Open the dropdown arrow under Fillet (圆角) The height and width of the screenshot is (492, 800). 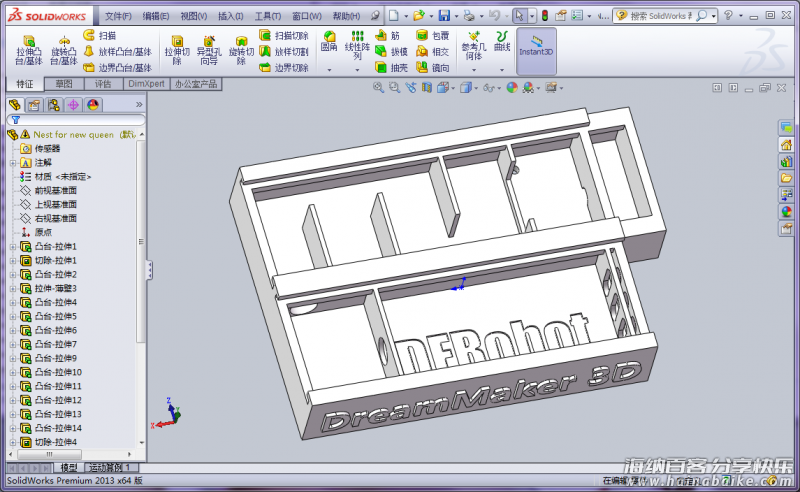point(329,69)
